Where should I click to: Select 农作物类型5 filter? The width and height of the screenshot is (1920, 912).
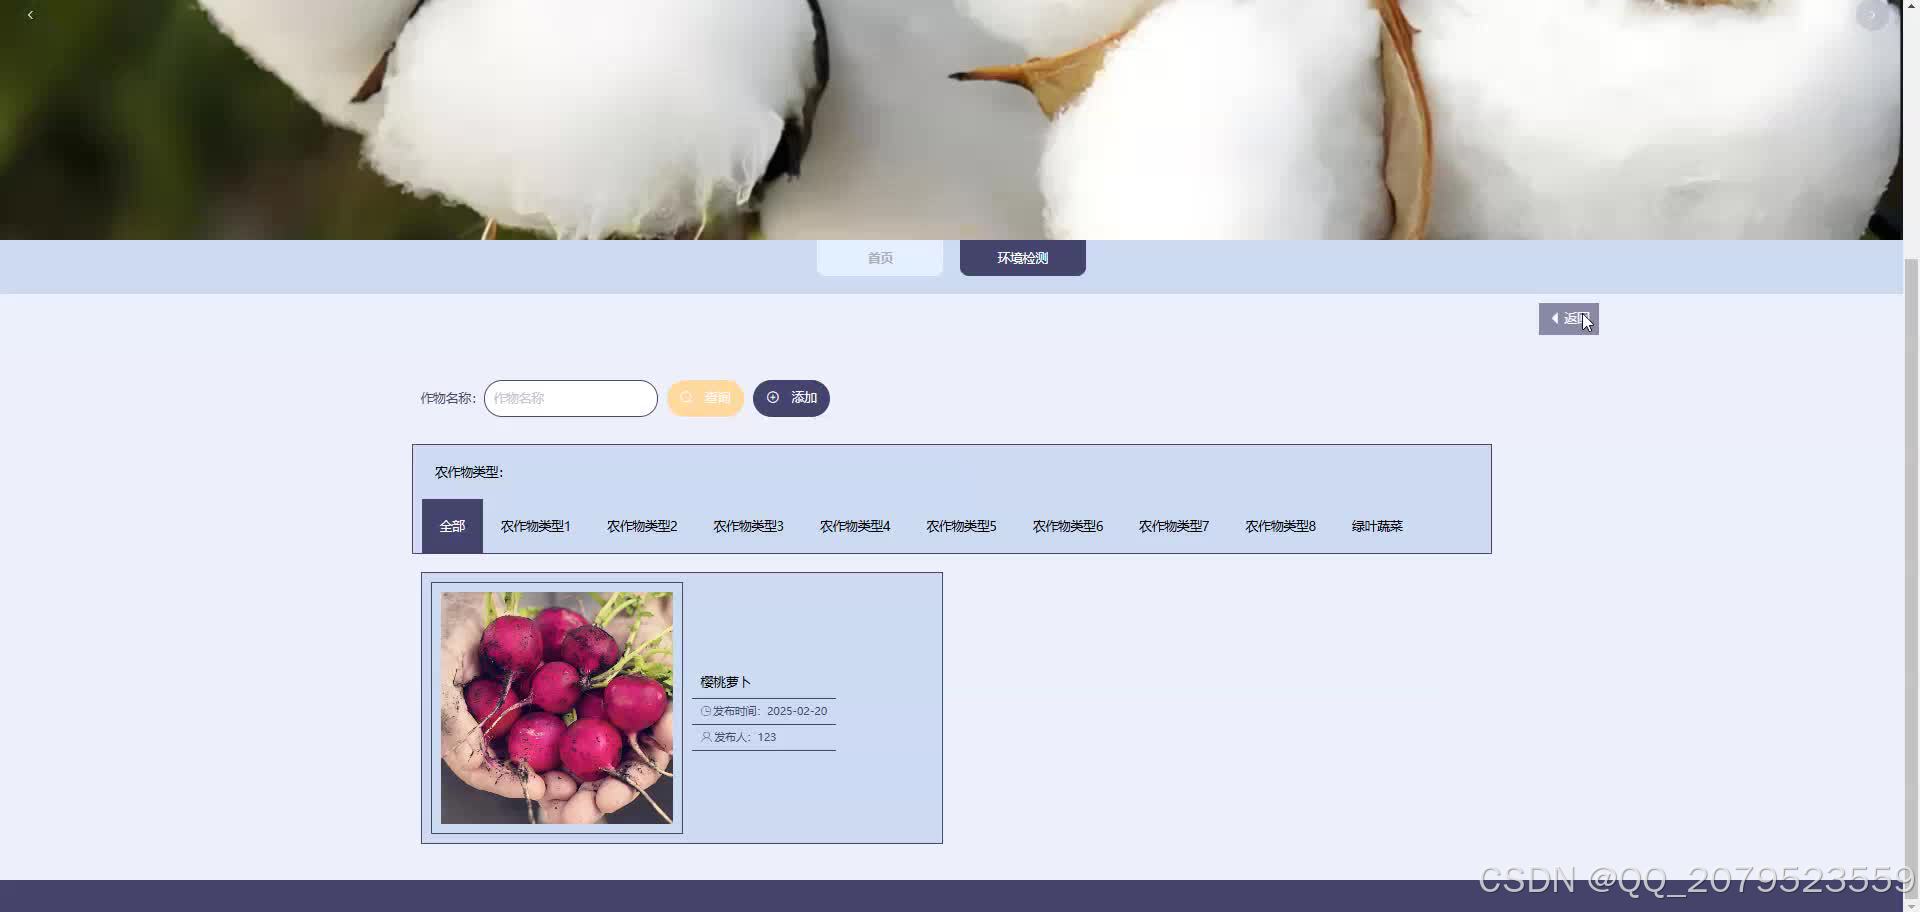click(x=961, y=526)
